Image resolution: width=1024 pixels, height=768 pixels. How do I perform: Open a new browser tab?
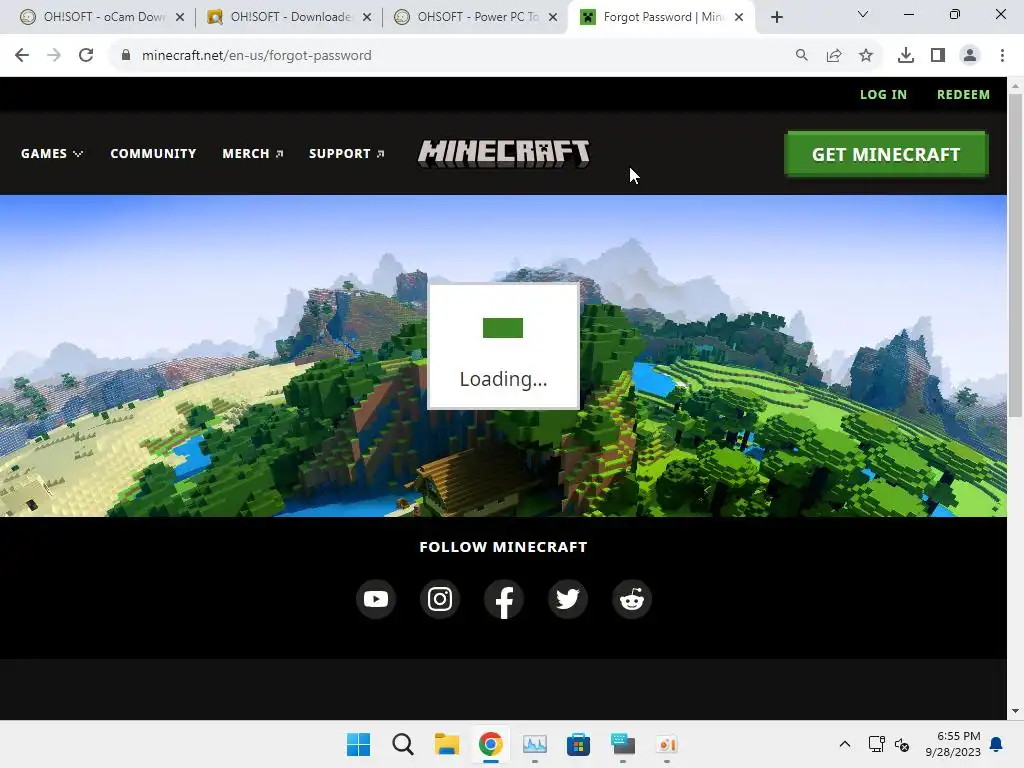coord(776,18)
